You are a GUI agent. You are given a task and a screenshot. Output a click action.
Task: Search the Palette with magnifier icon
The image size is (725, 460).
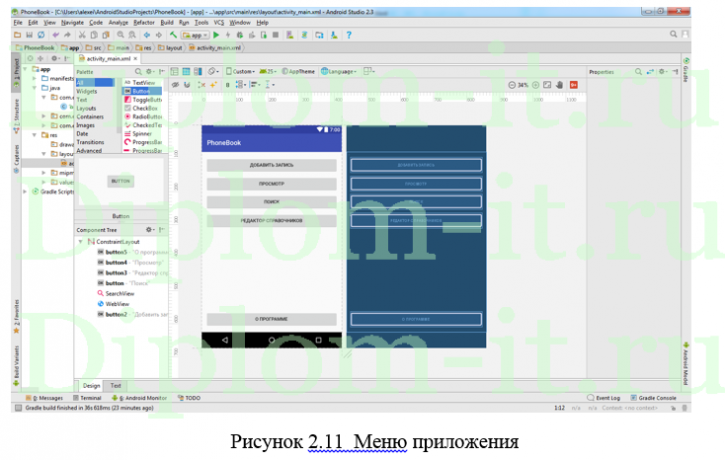point(138,72)
